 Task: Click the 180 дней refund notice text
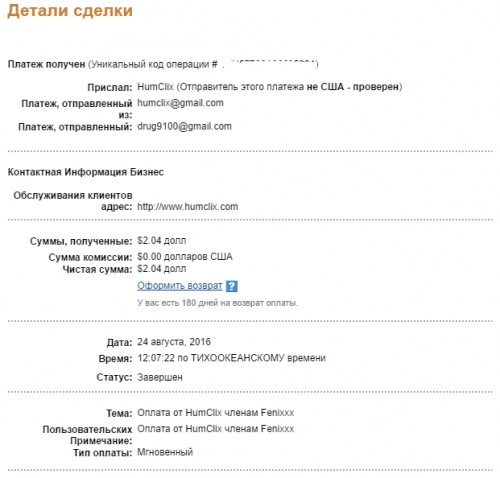click(217, 303)
